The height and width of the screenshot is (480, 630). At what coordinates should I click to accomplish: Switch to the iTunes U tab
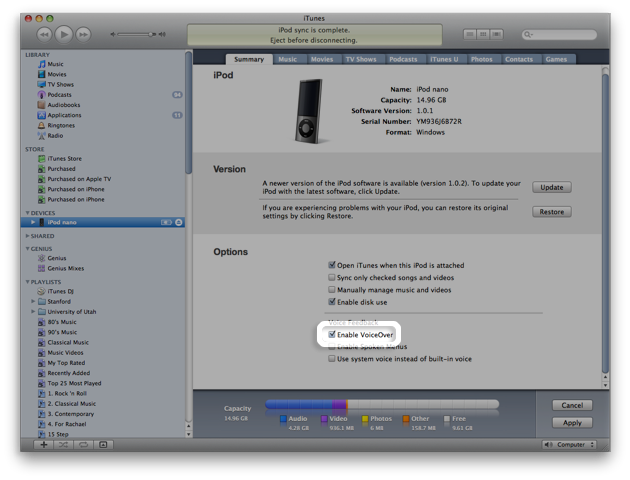pos(444,59)
